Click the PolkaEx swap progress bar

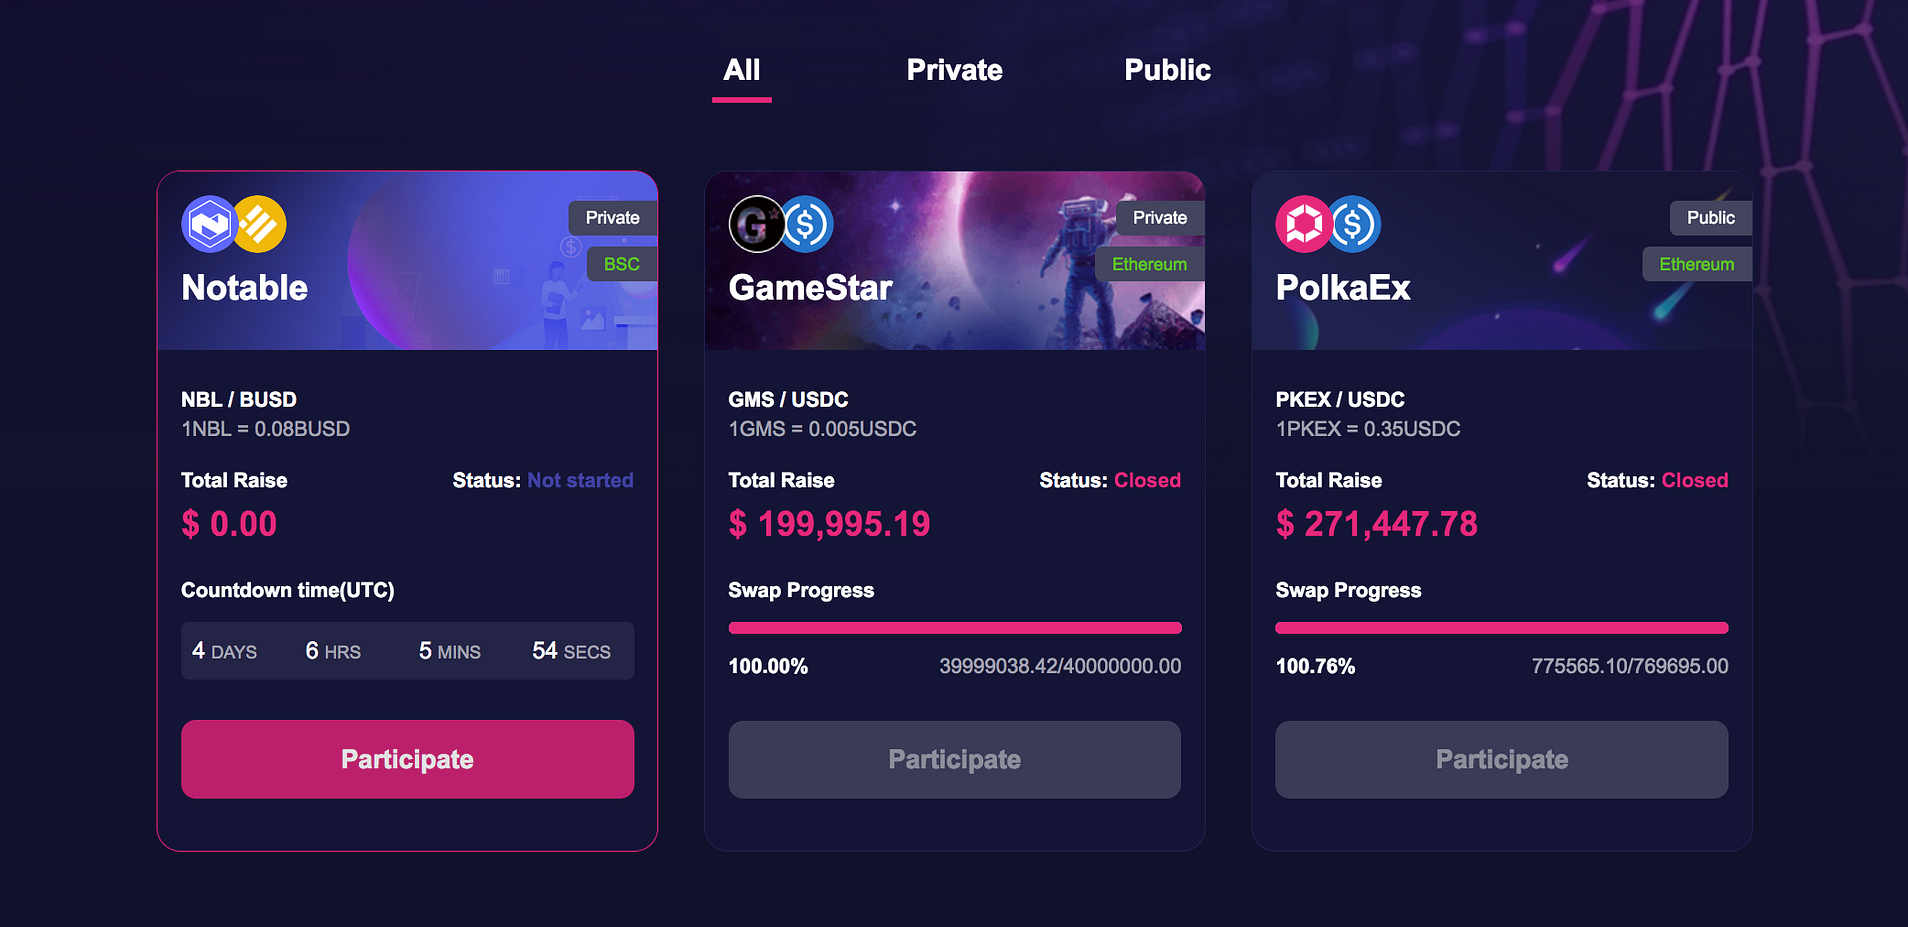pos(1501,628)
